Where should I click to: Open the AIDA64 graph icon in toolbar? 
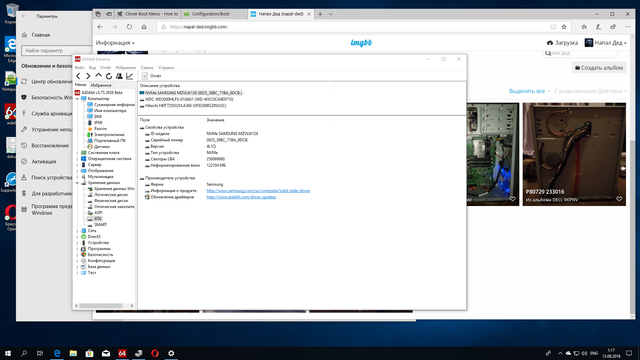pos(129,76)
